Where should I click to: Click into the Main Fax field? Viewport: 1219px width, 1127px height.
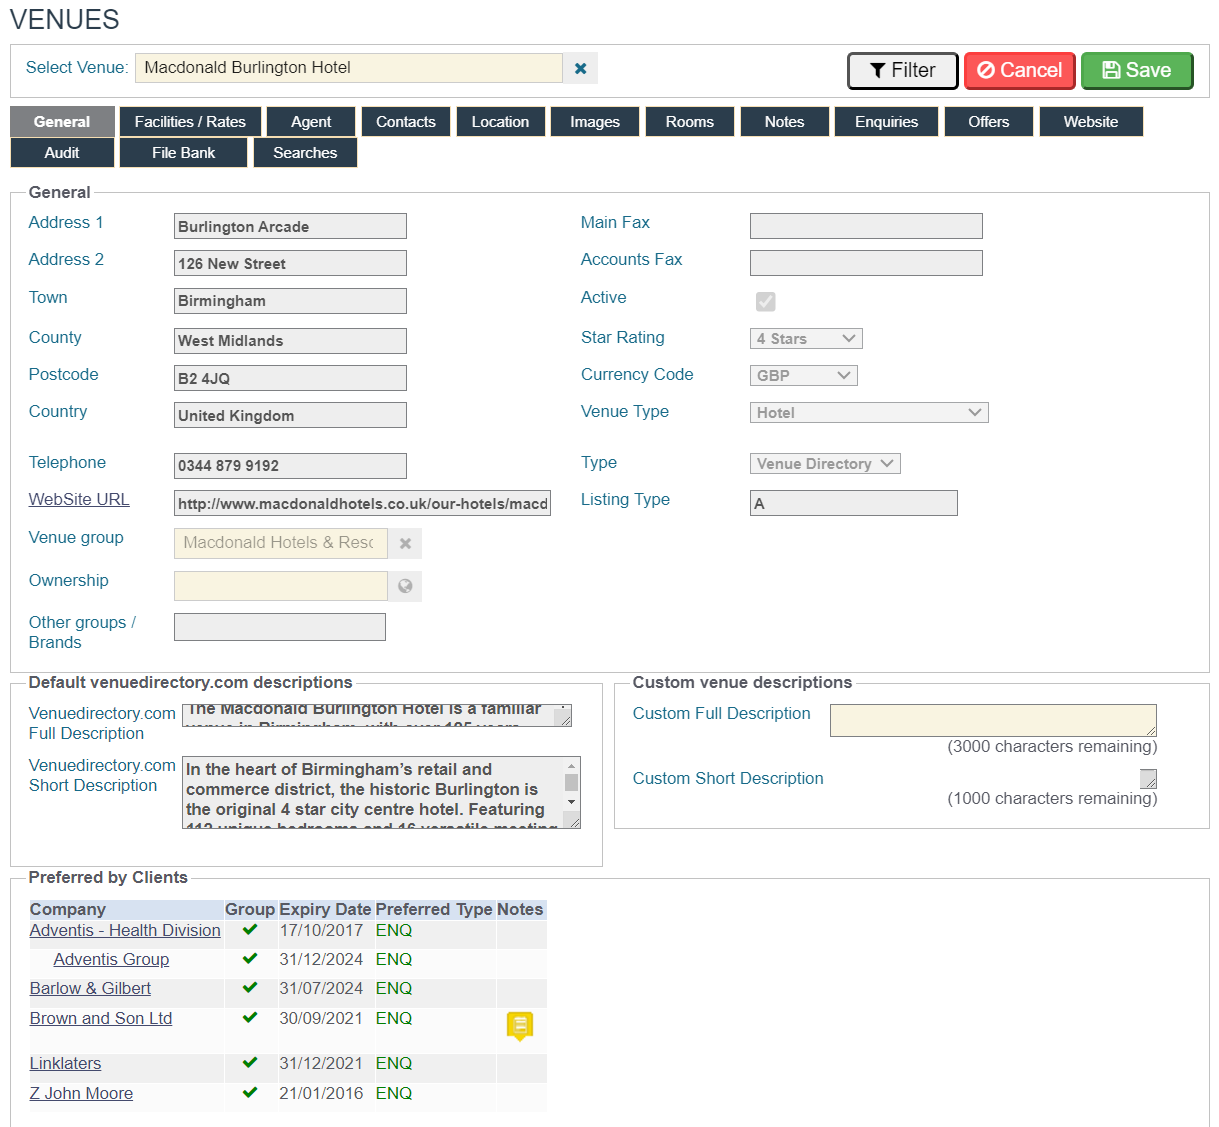click(866, 226)
